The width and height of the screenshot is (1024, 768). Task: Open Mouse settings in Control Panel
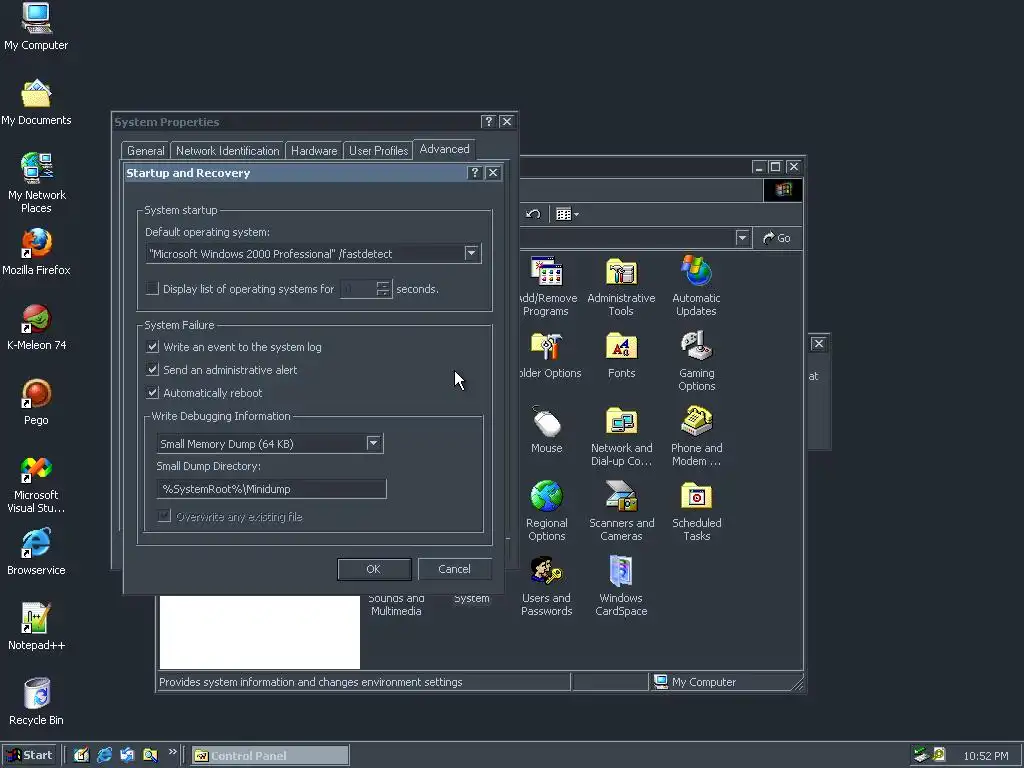pyautogui.click(x=547, y=430)
